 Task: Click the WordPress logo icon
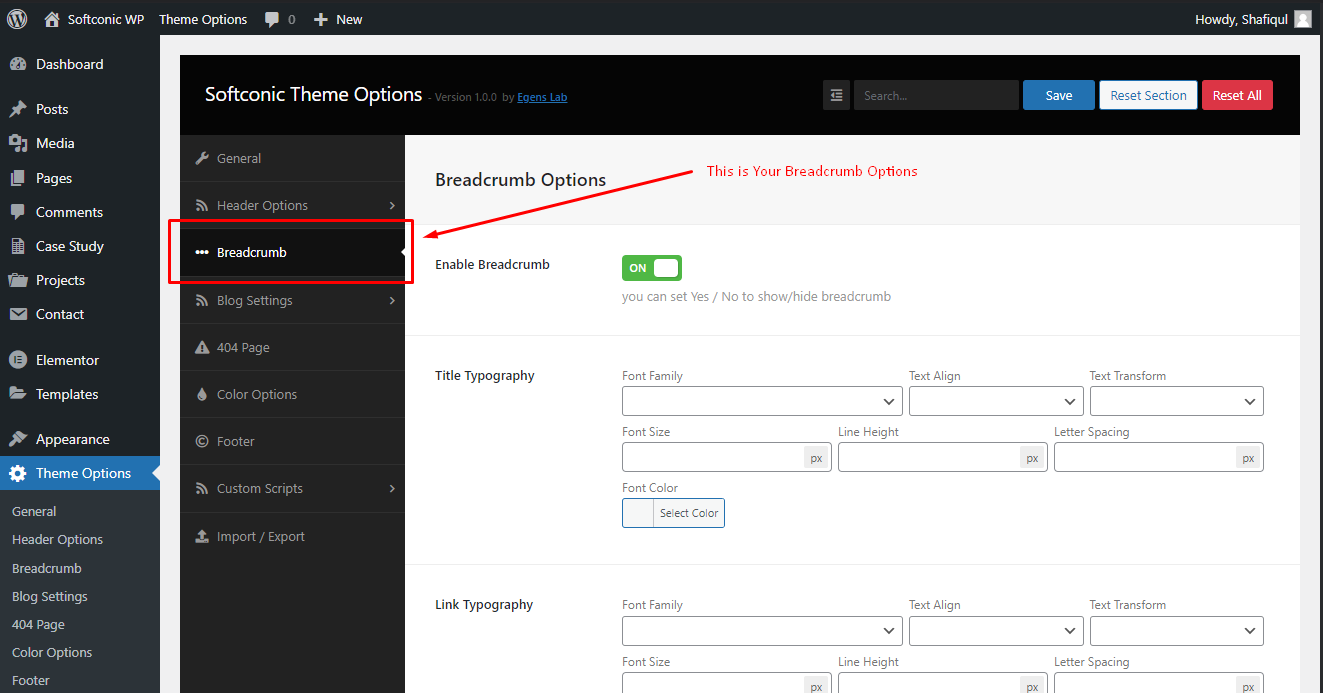[x=17, y=18]
